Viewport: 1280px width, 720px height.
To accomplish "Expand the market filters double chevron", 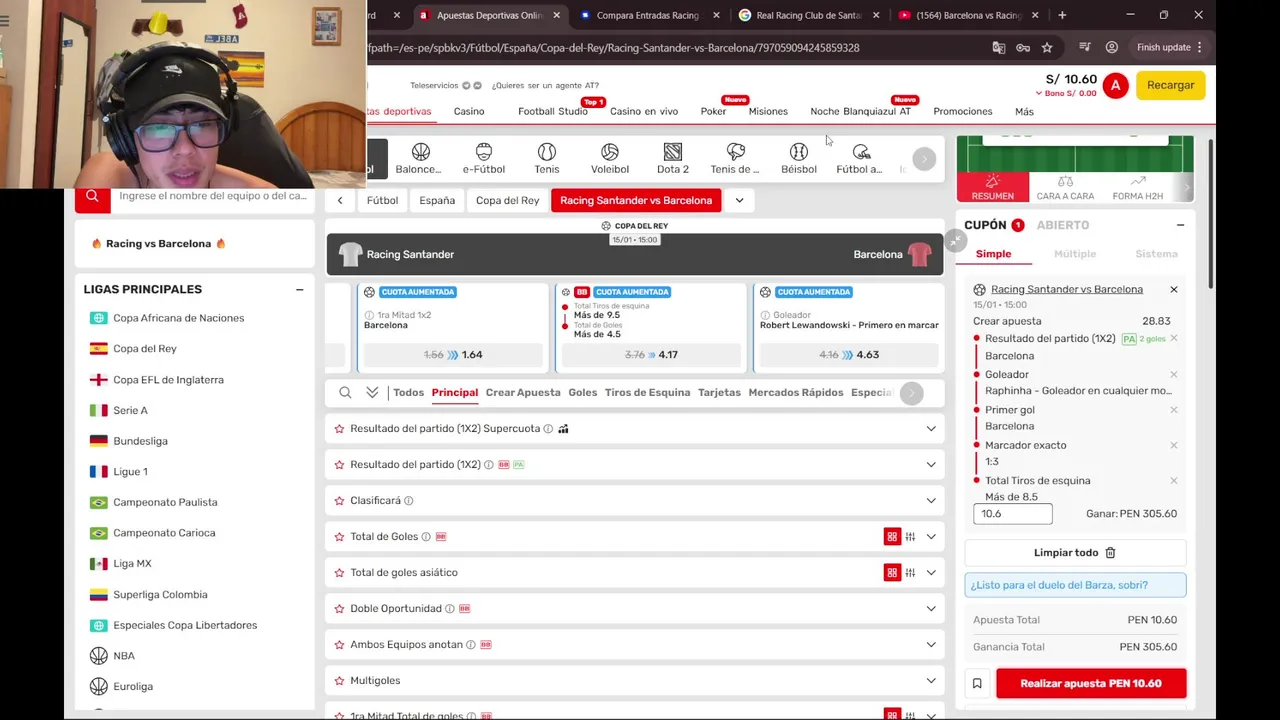I will [372, 393].
